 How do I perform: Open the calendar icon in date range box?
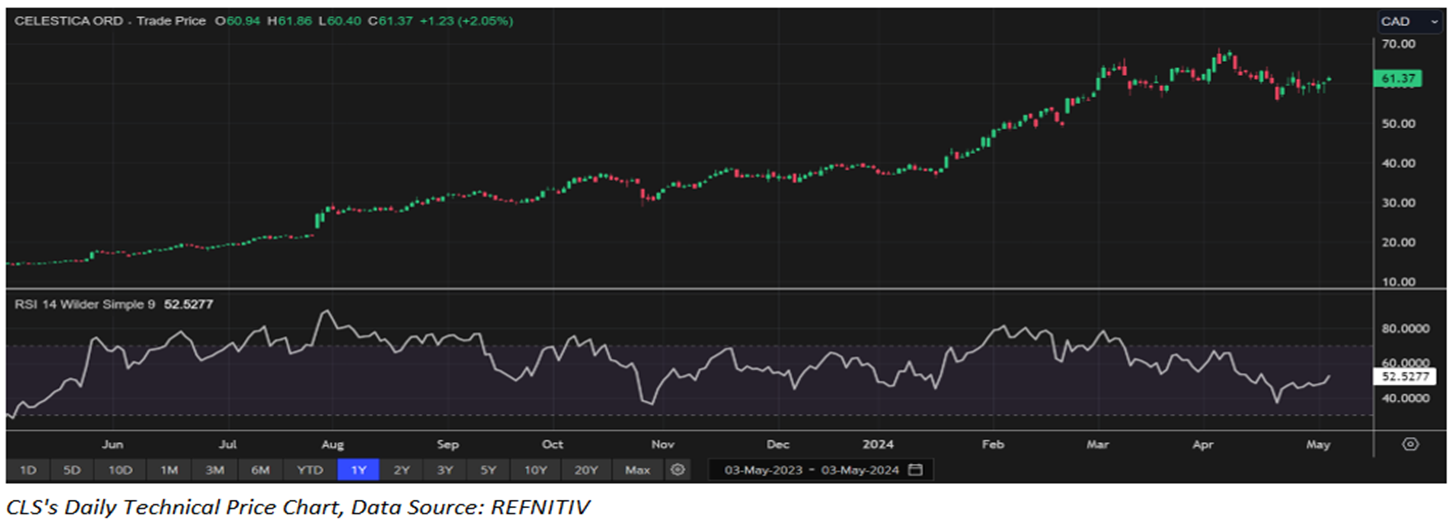pyautogui.click(x=915, y=469)
